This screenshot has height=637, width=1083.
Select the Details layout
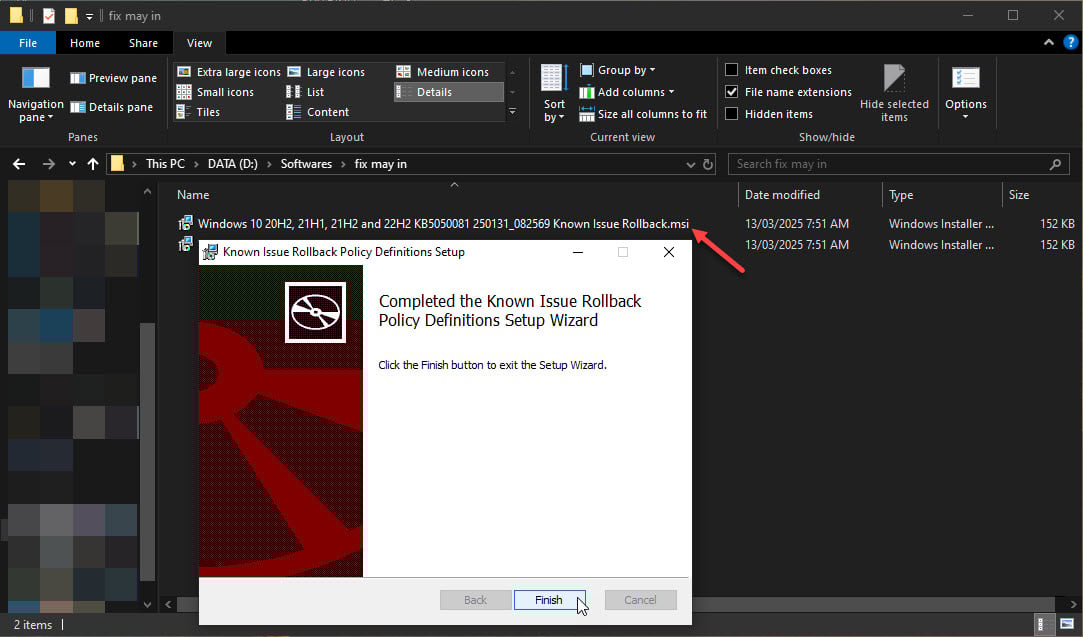point(448,92)
